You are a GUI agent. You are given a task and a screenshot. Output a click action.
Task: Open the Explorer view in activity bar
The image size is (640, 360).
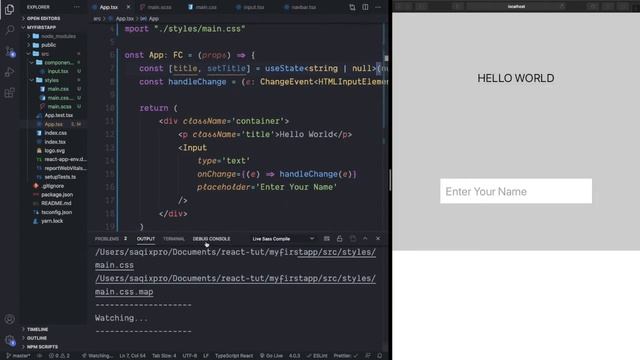(9, 9)
